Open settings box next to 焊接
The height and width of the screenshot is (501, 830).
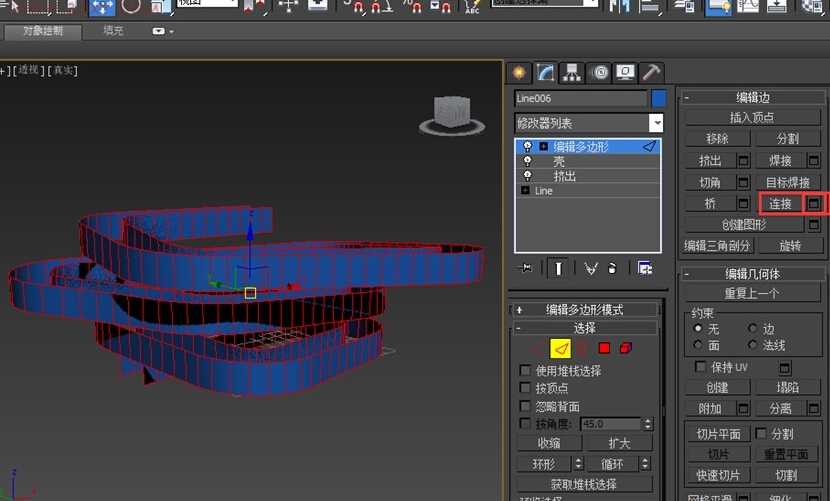[x=814, y=160]
